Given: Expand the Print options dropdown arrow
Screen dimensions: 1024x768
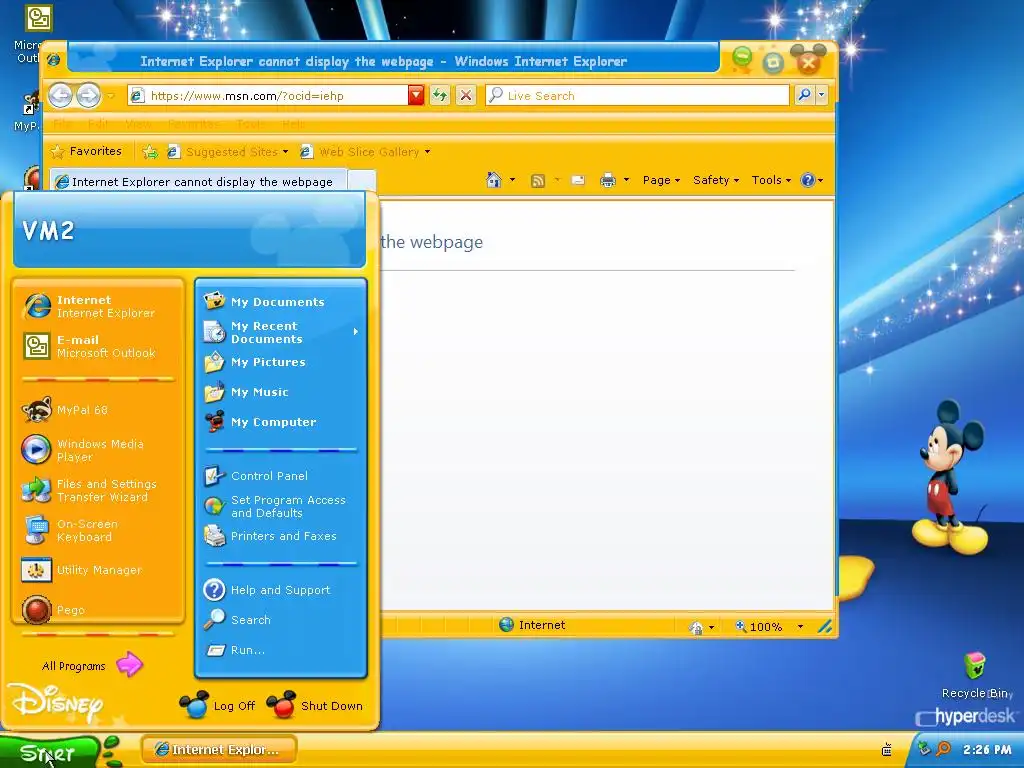Looking at the screenshot, I should click(x=626, y=180).
